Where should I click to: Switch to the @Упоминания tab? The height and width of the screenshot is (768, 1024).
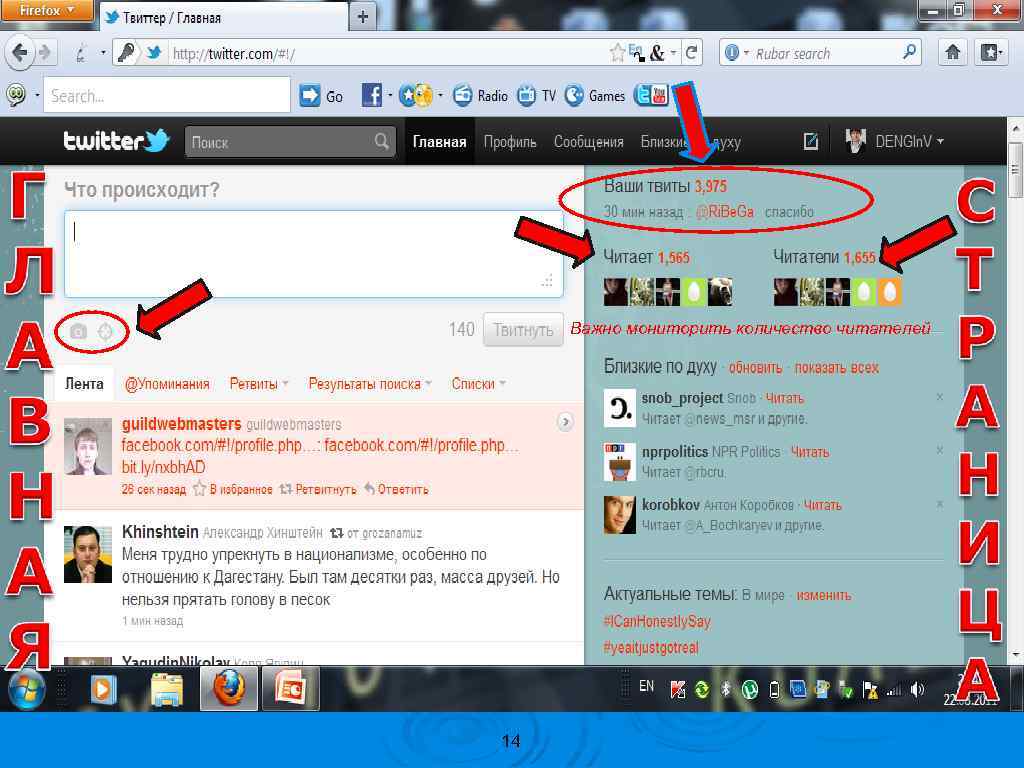167,384
